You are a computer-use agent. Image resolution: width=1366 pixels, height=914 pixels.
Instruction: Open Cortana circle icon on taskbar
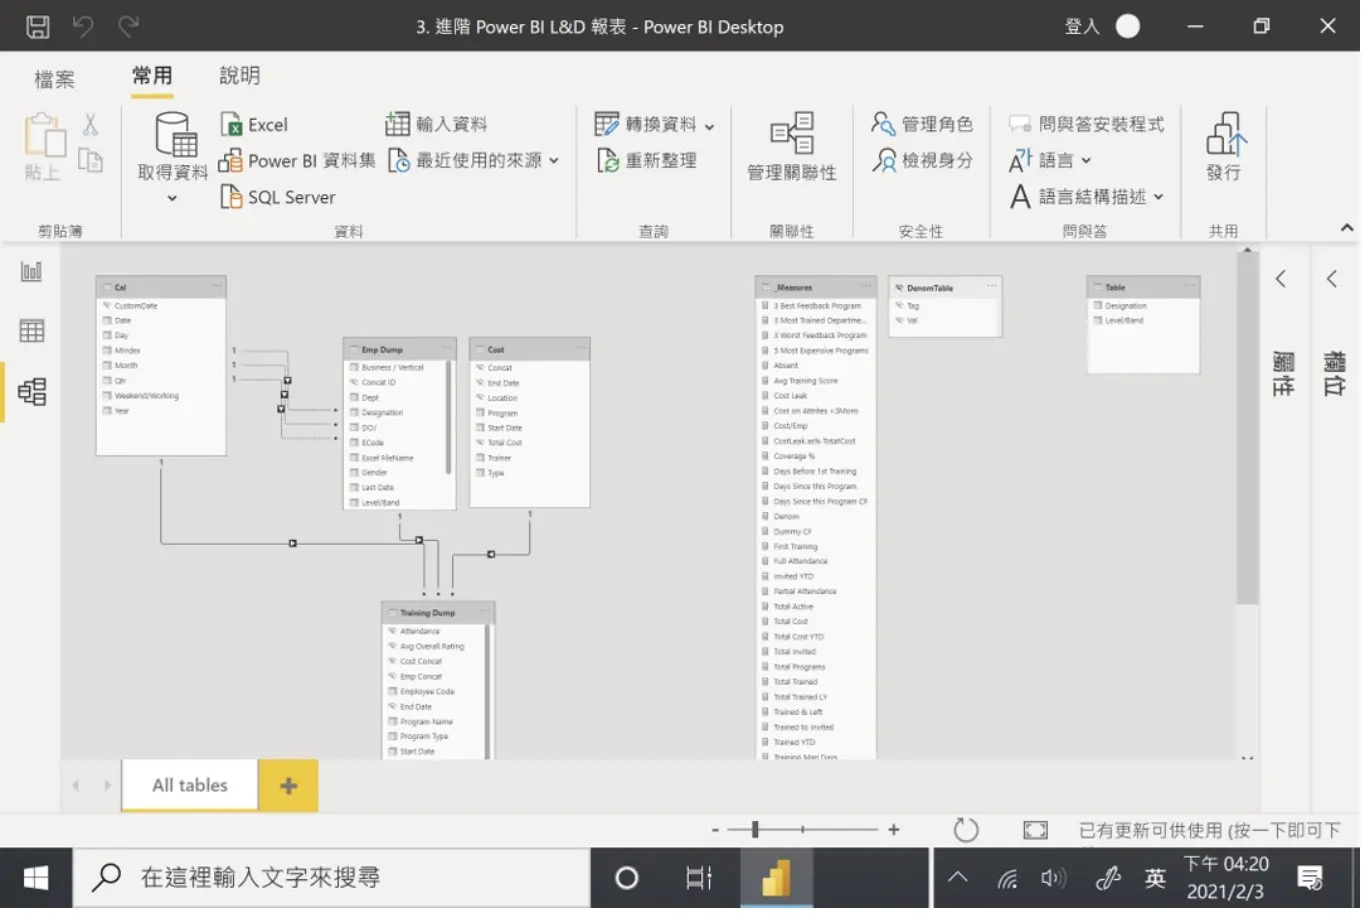tap(627, 880)
